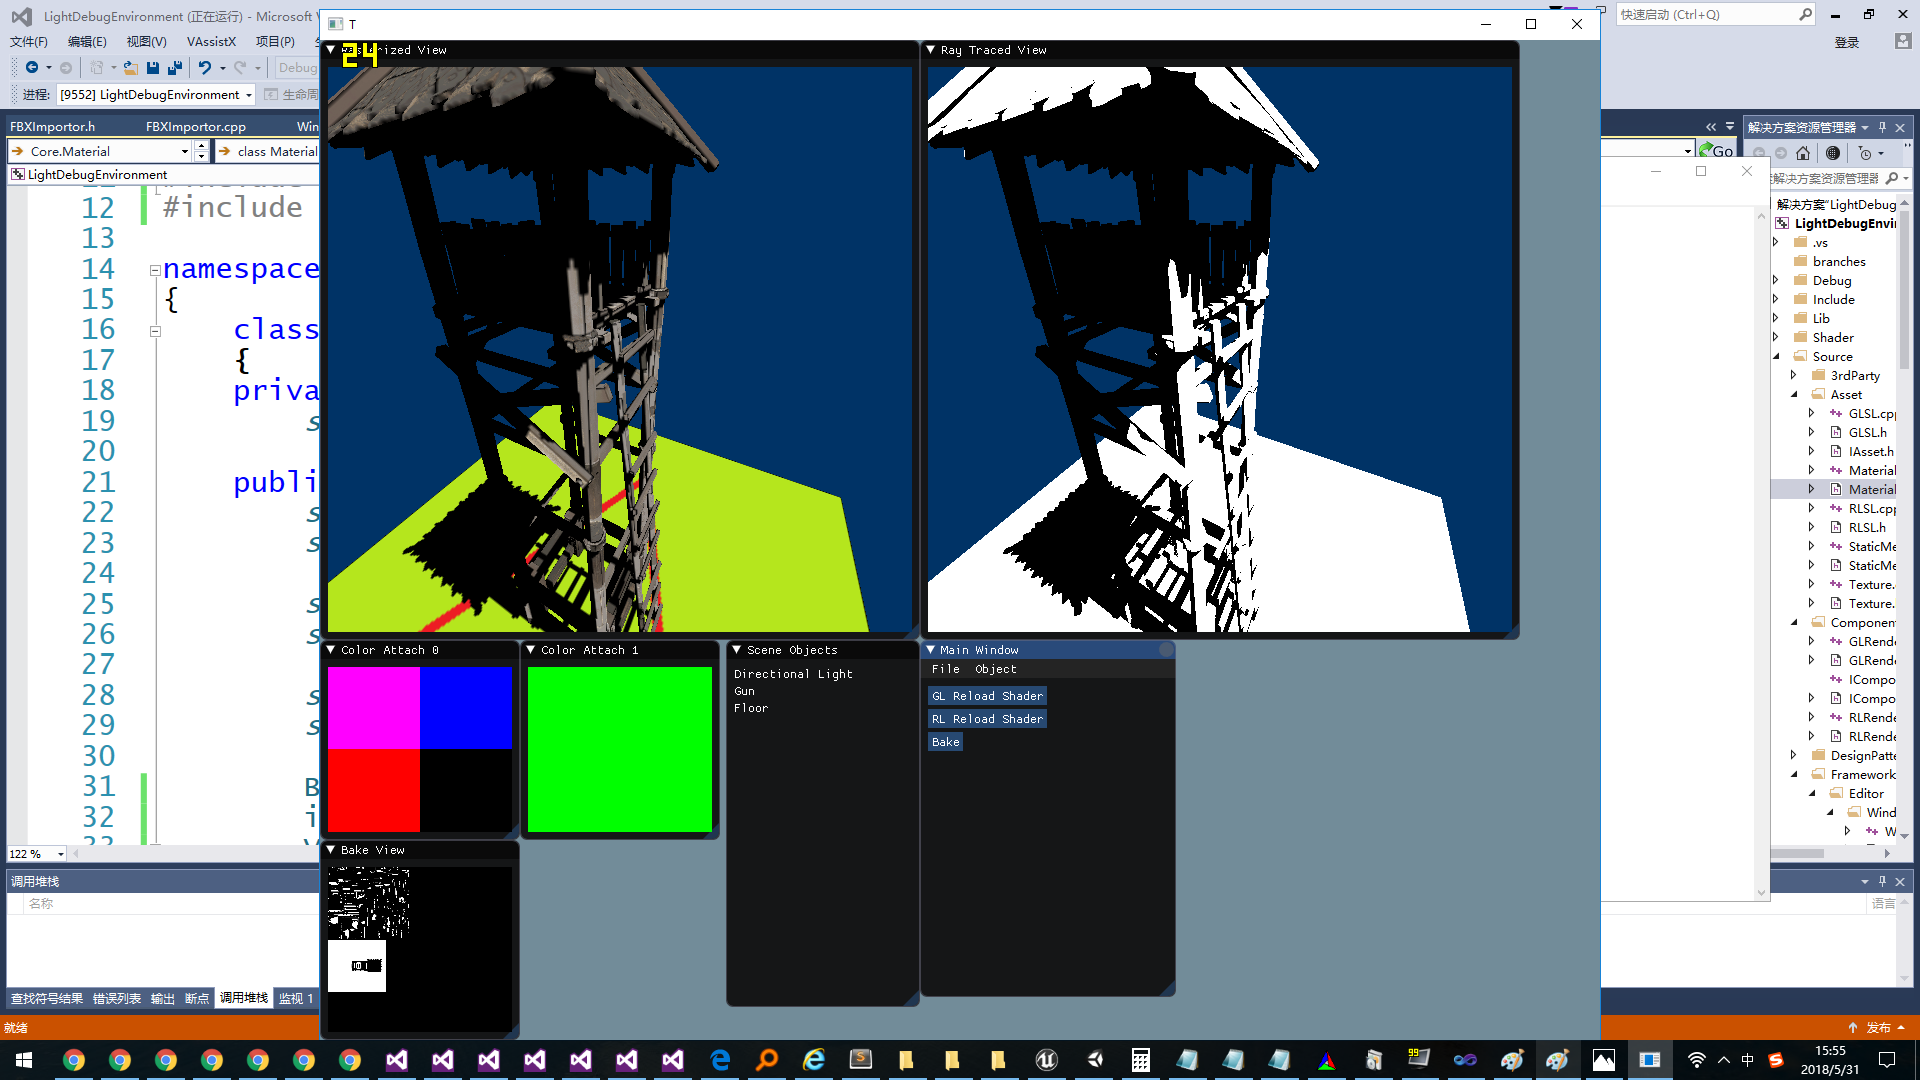Collapse the Bake View panel
Image resolution: width=1920 pixels, height=1080 pixels.
[331, 850]
